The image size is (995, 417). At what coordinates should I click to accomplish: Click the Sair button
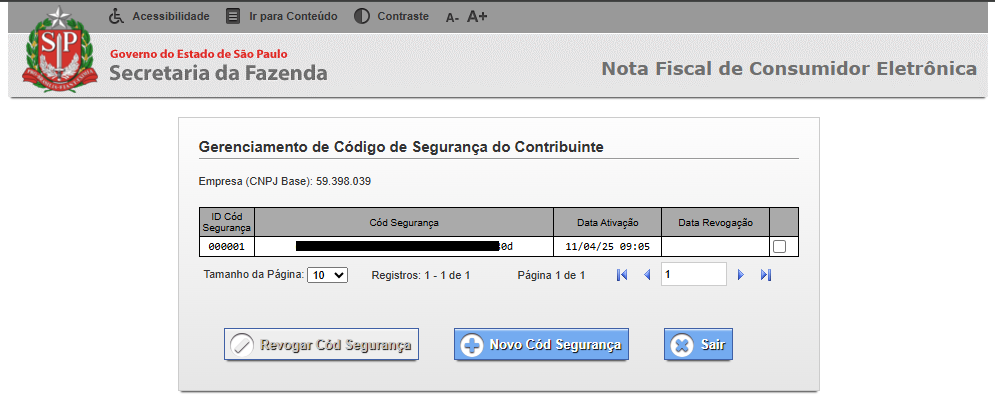pos(699,345)
